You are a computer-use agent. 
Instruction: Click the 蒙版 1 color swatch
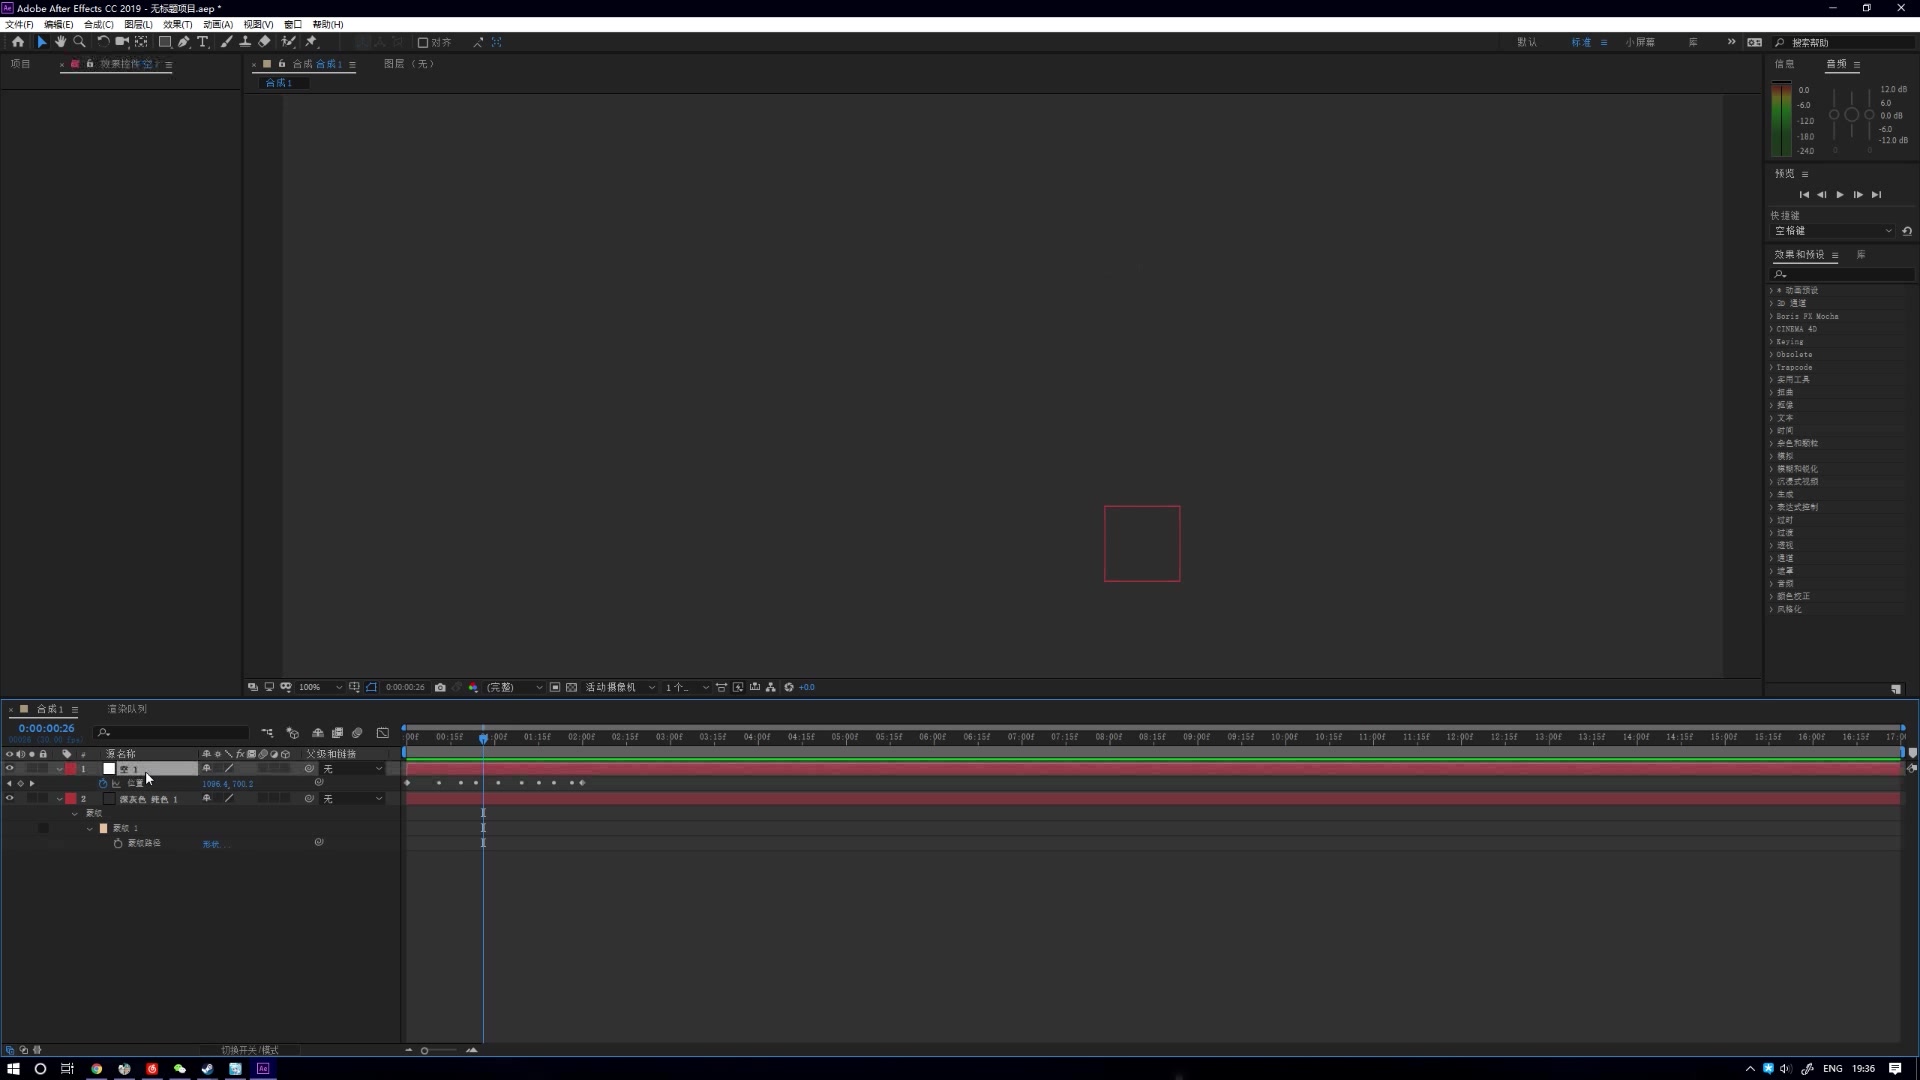click(x=103, y=829)
